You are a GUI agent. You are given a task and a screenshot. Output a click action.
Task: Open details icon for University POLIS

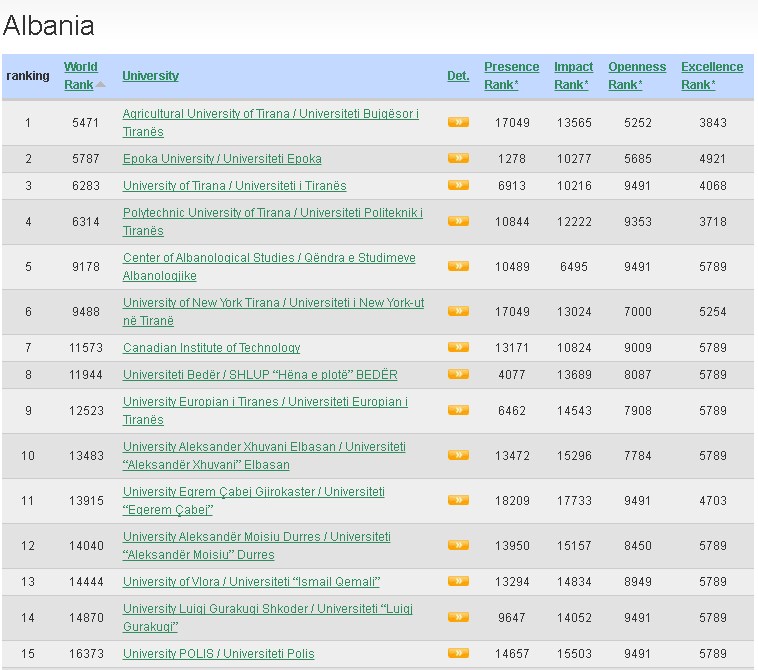click(x=458, y=654)
